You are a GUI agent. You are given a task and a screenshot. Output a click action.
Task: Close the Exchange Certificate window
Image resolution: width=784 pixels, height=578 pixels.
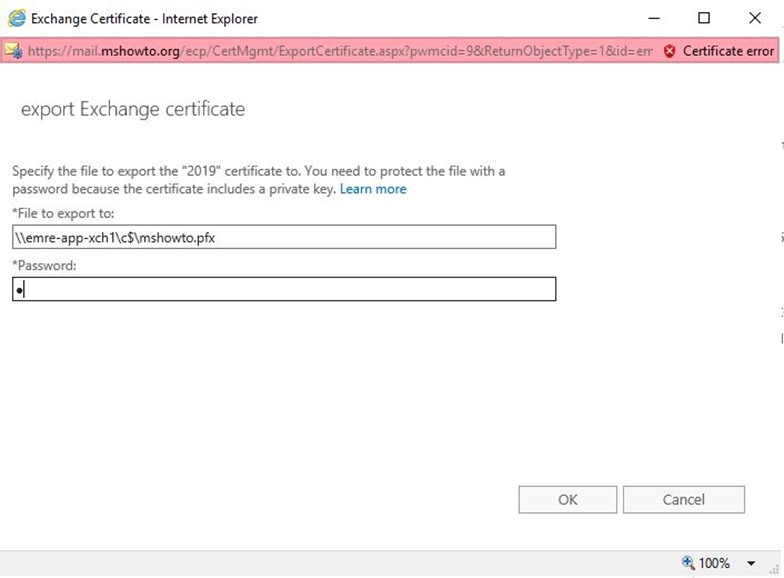tap(755, 18)
